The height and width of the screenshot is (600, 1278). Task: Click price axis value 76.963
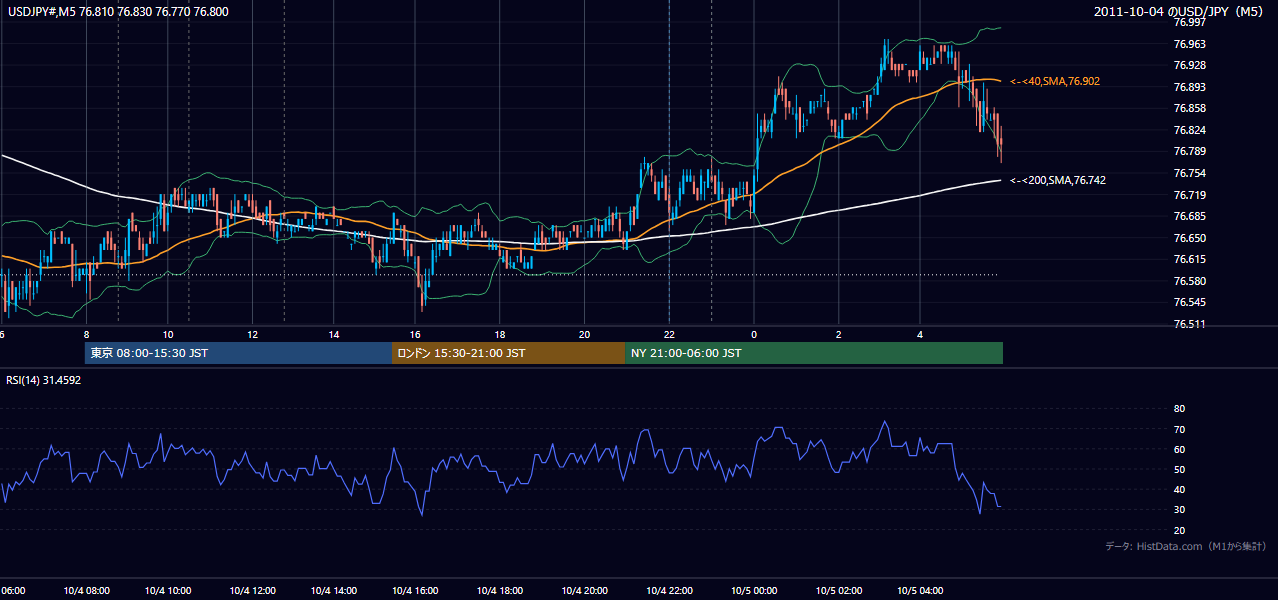point(1189,44)
